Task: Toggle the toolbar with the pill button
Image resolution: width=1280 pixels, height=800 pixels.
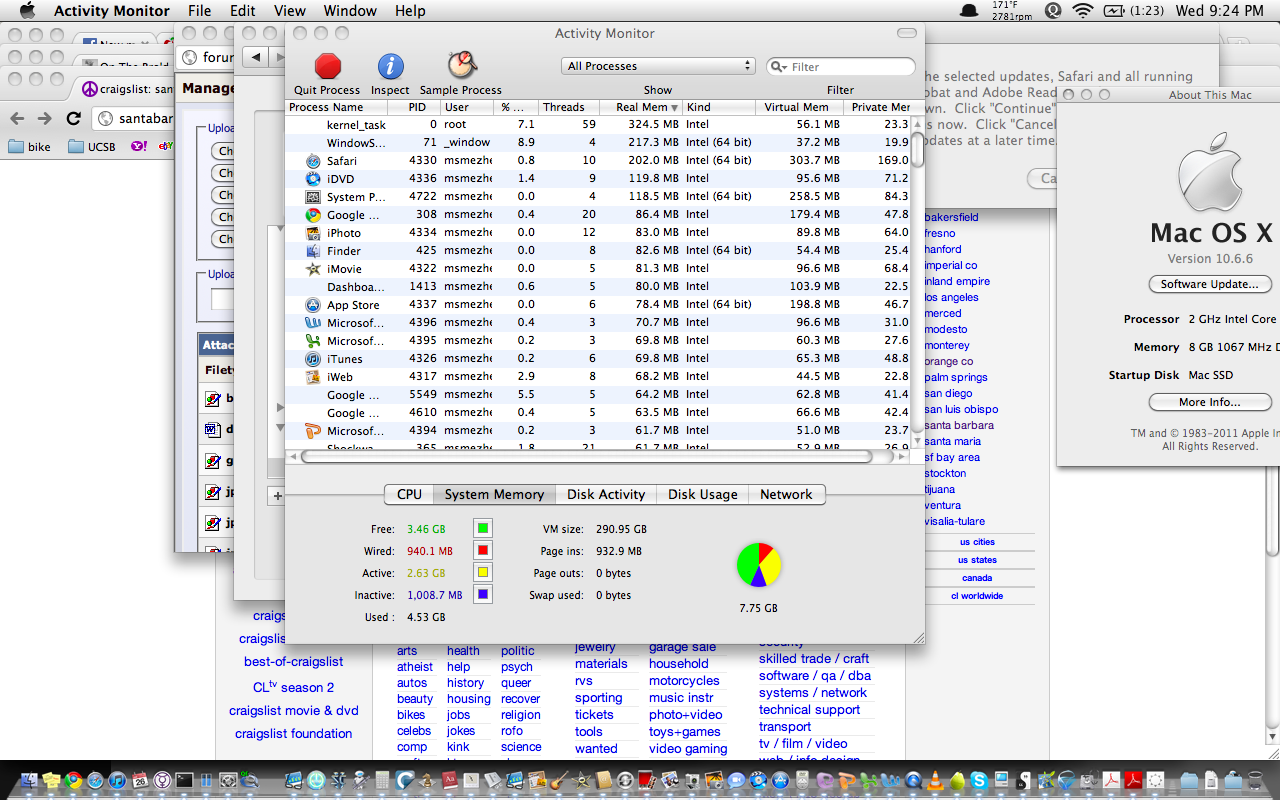Action: click(906, 33)
